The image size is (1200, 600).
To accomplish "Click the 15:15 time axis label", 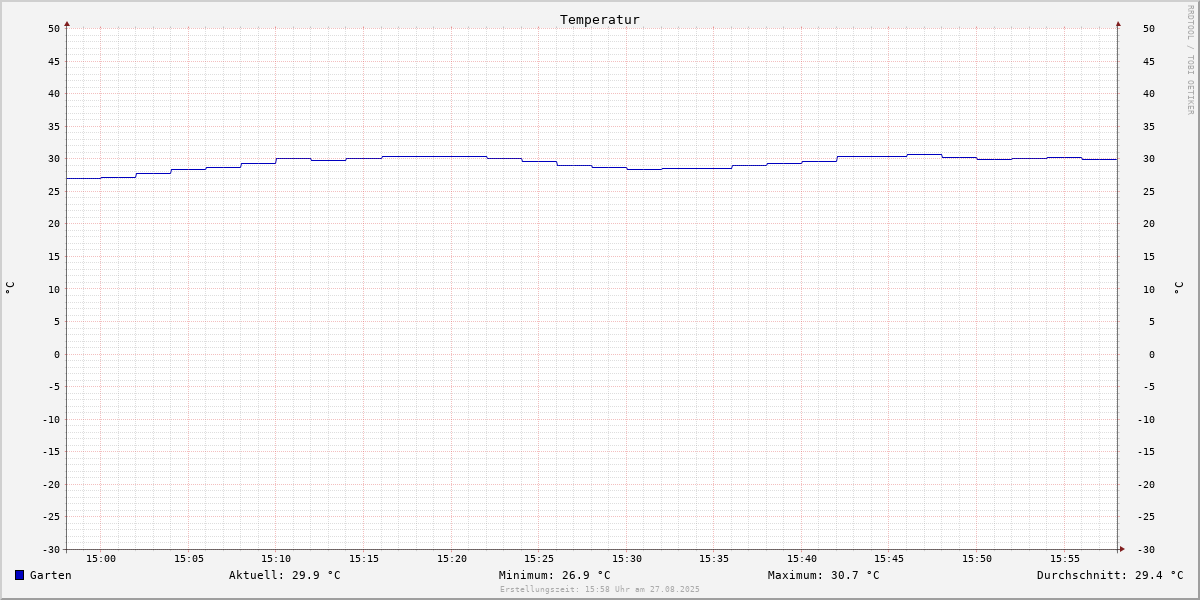I will [364, 559].
